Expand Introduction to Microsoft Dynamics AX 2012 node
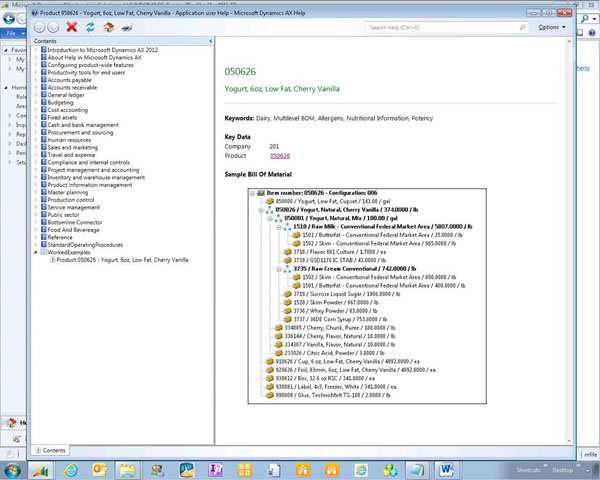This screenshot has height=480, width=600. click(x=36, y=50)
